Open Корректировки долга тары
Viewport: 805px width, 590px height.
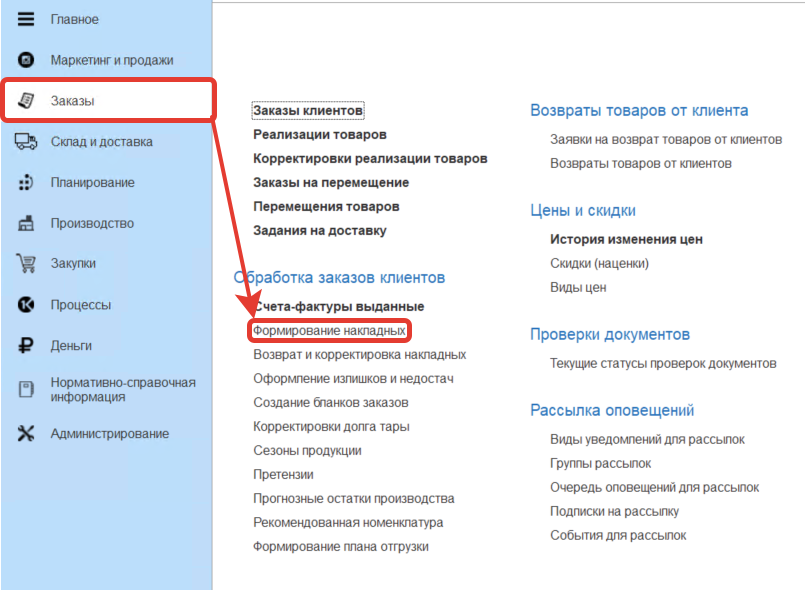[331, 427]
